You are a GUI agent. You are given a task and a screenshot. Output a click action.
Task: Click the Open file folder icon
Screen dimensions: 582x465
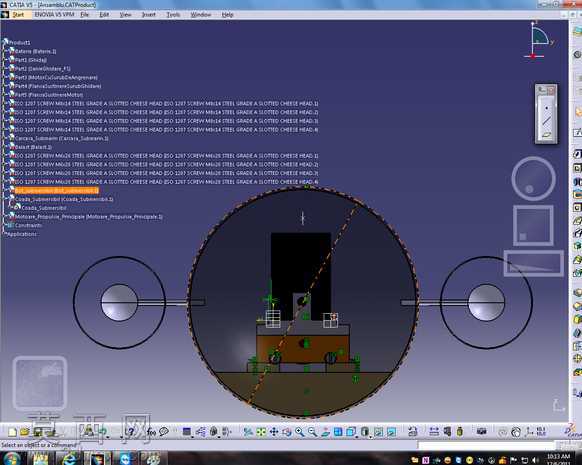[24, 432]
